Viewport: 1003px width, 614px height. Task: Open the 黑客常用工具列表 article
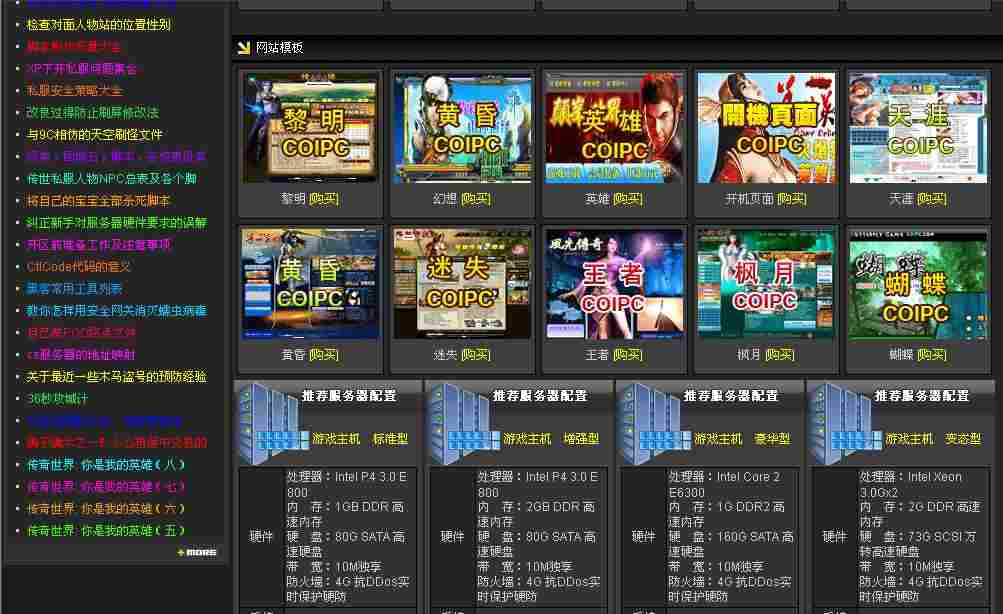click(x=74, y=289)
